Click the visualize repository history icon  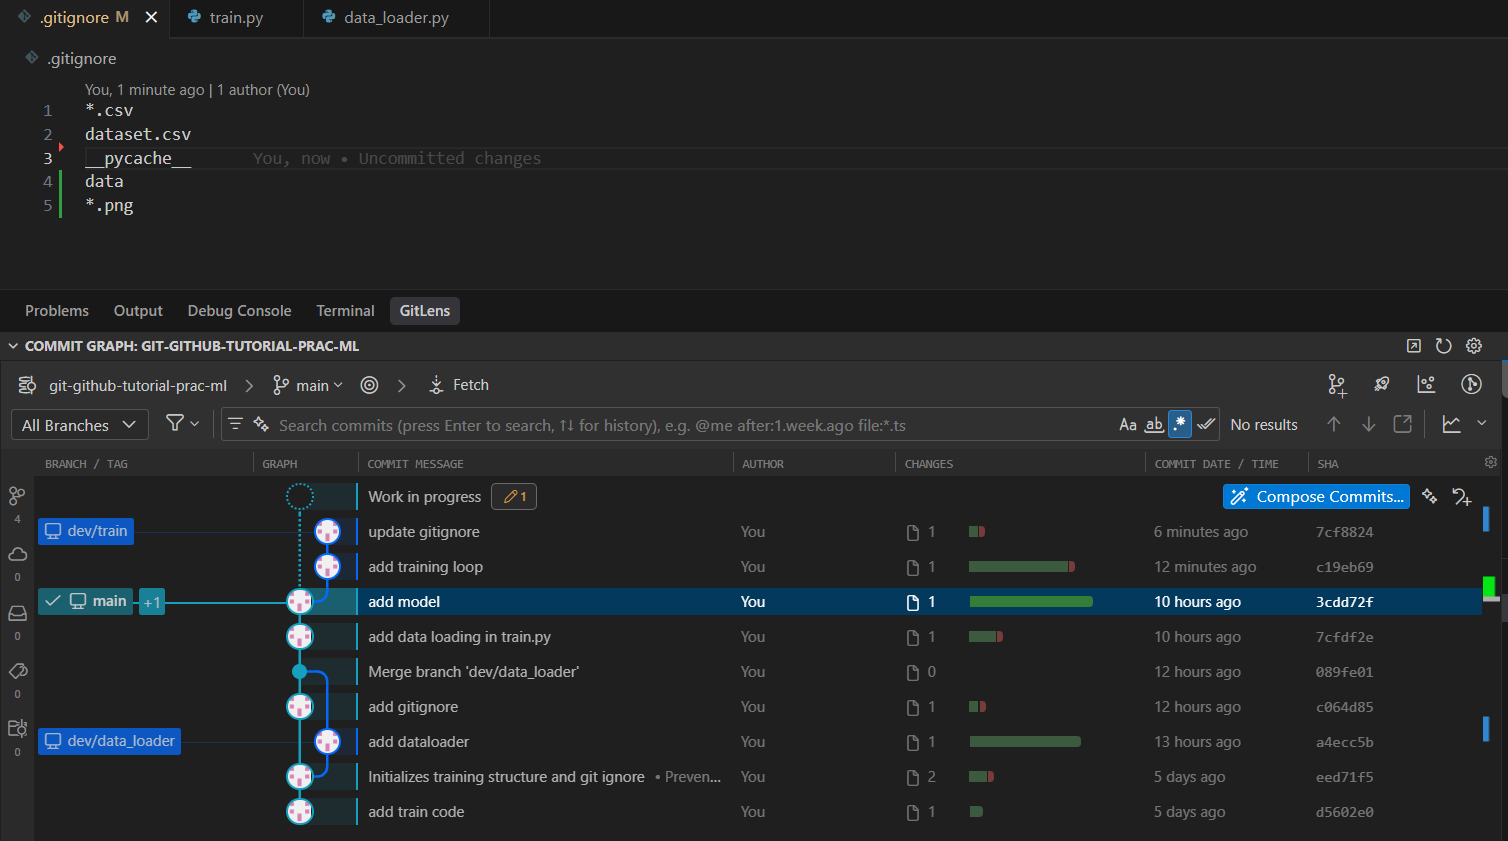1426,384
